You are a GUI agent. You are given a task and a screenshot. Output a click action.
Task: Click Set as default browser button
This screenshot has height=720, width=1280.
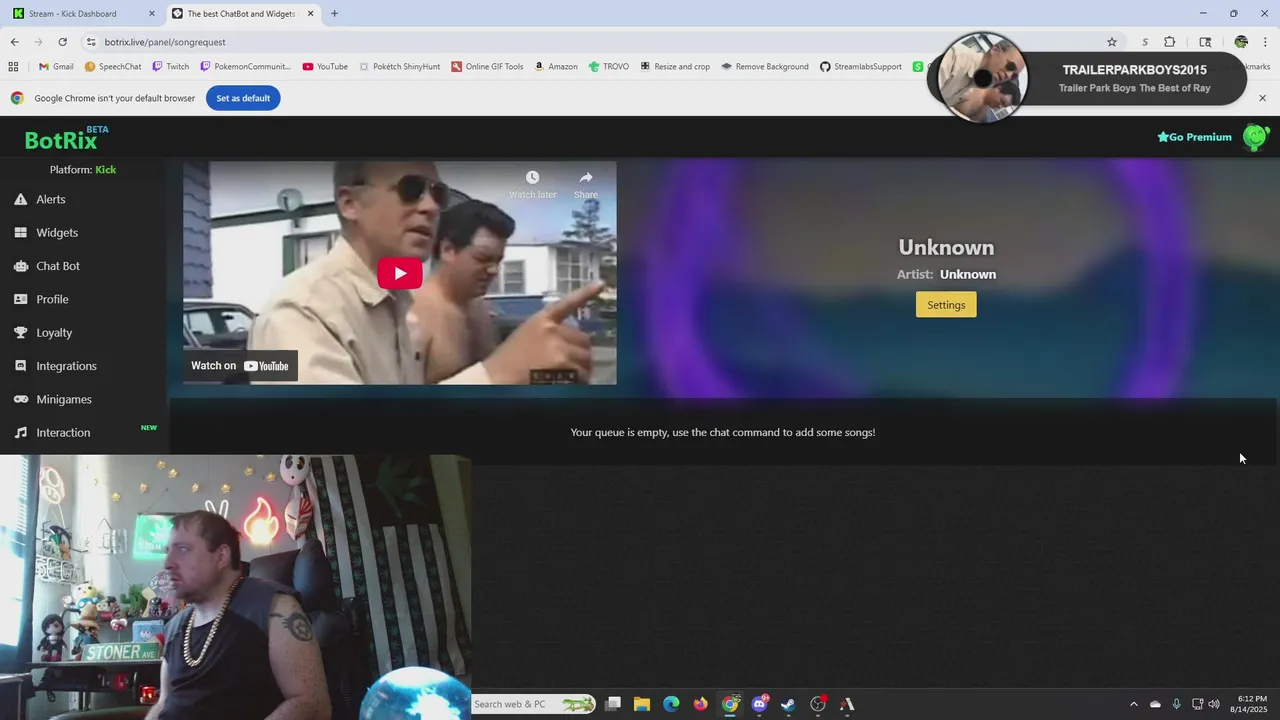coord(243,98)
